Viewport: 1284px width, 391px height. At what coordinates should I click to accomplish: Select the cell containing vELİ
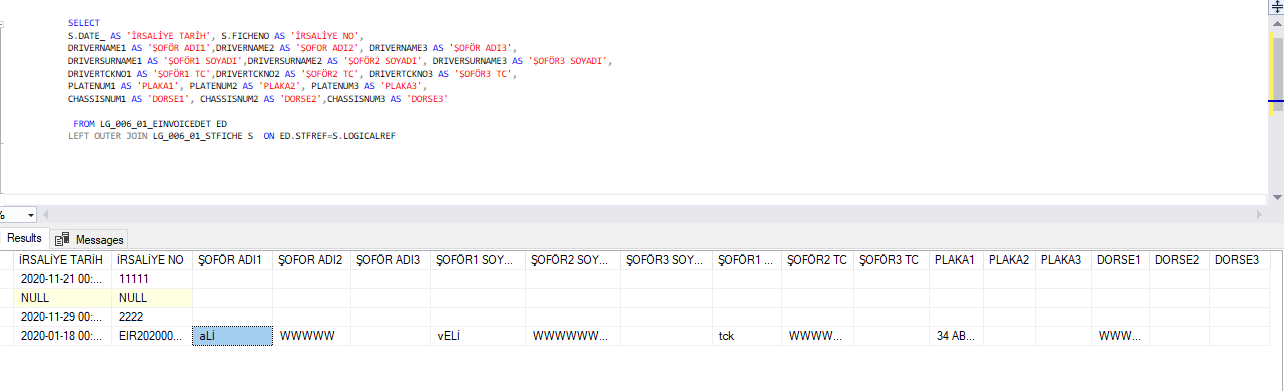[x=478, y=336]
